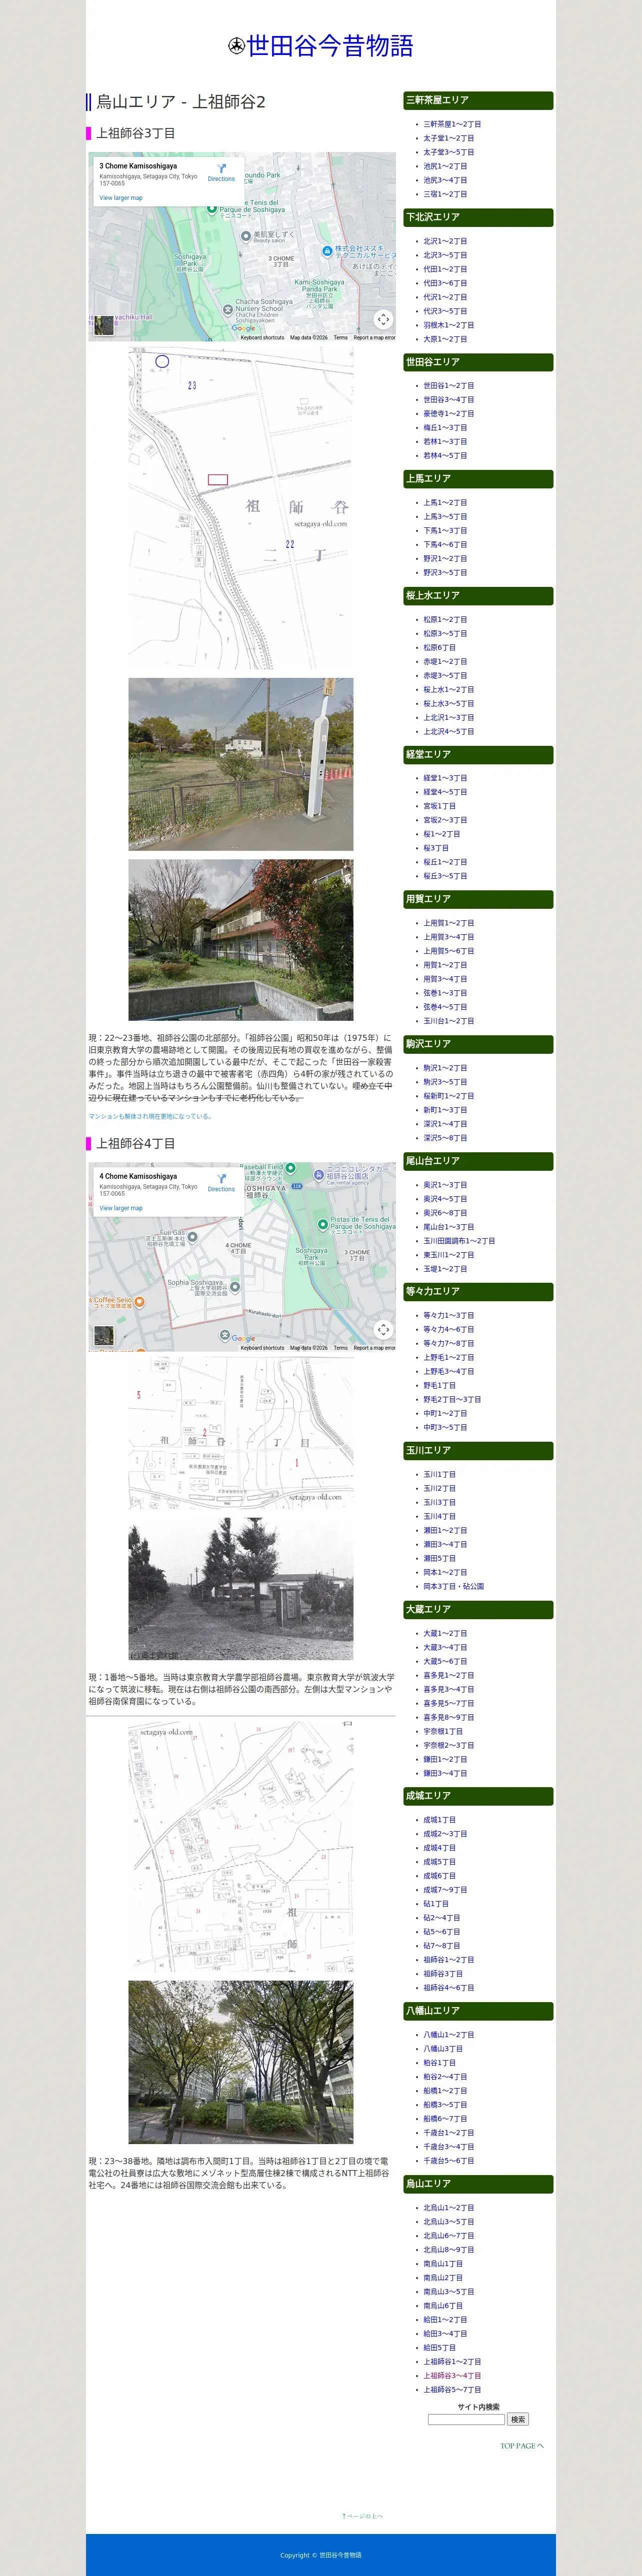Switch 3 Chome map to satellite imagery thumbnail
The width and height of the screenshot is (642, 2576).
104,326
